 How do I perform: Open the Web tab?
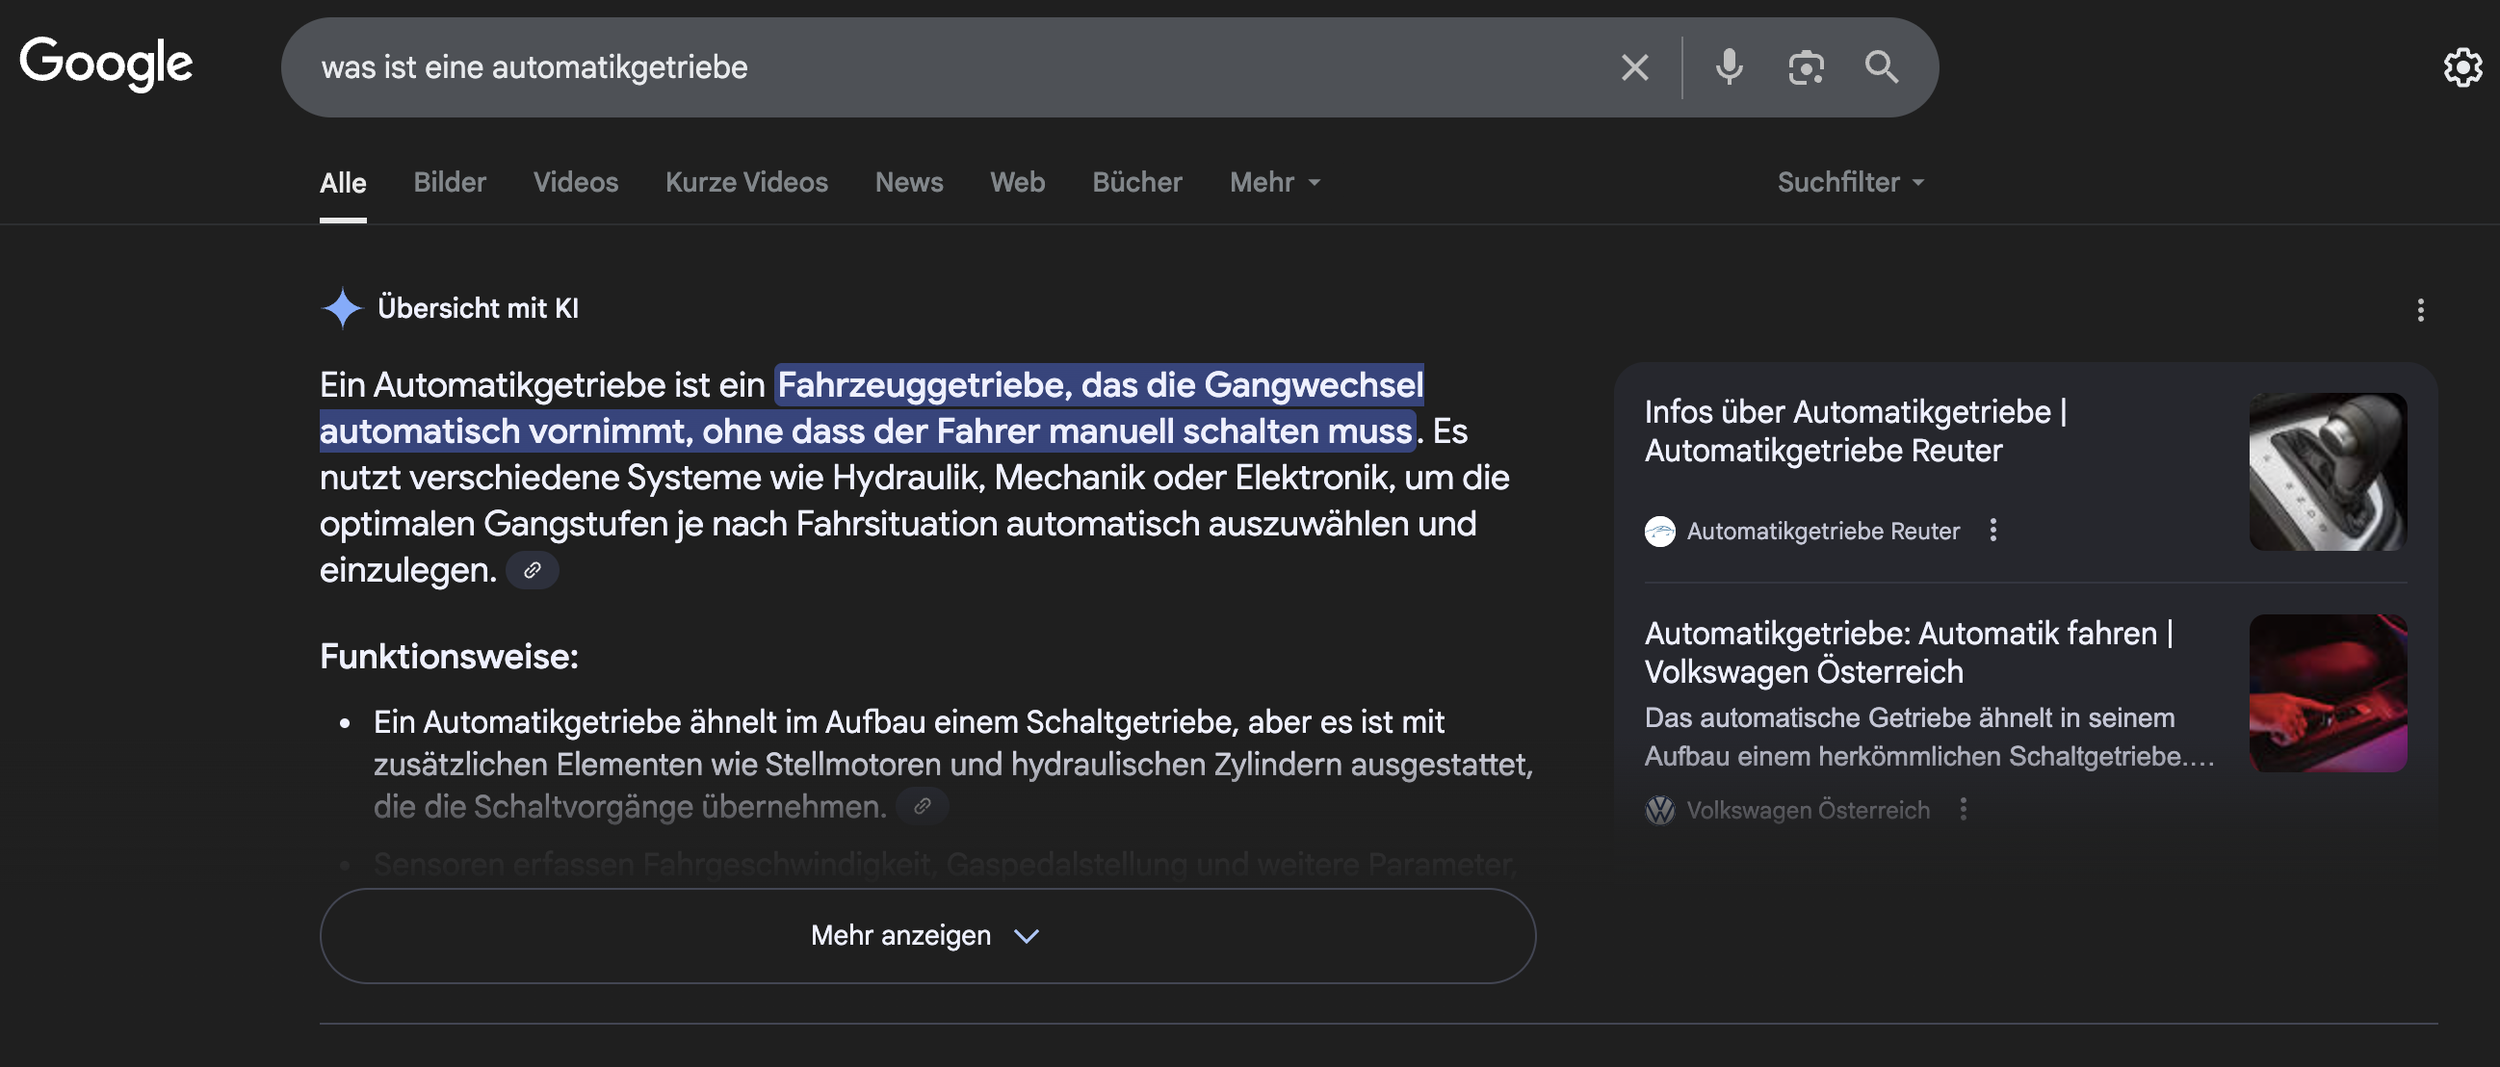[x=1018, y=182]
